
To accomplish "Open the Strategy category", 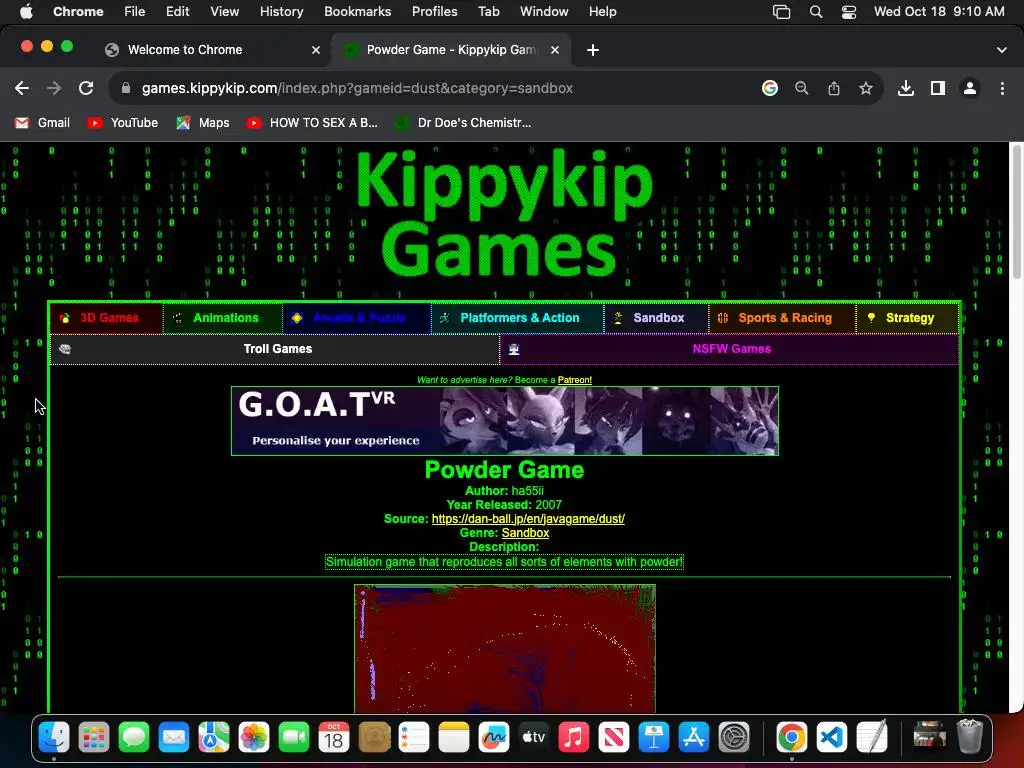I will tap(907, 318).
